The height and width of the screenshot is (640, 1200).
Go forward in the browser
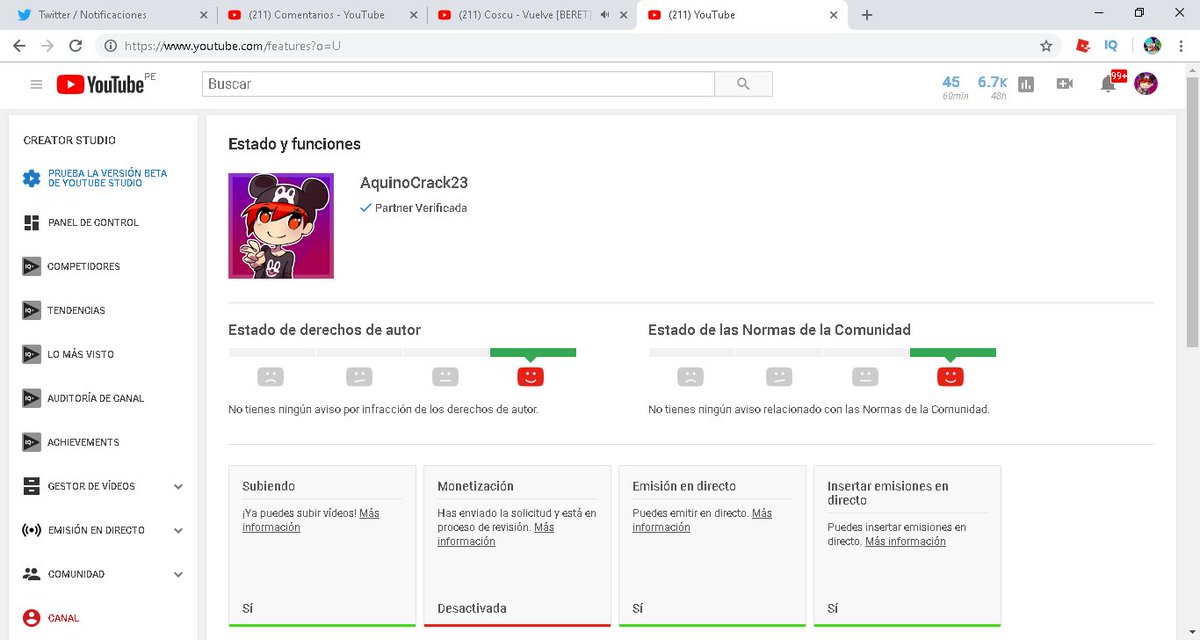click(47, 46)
